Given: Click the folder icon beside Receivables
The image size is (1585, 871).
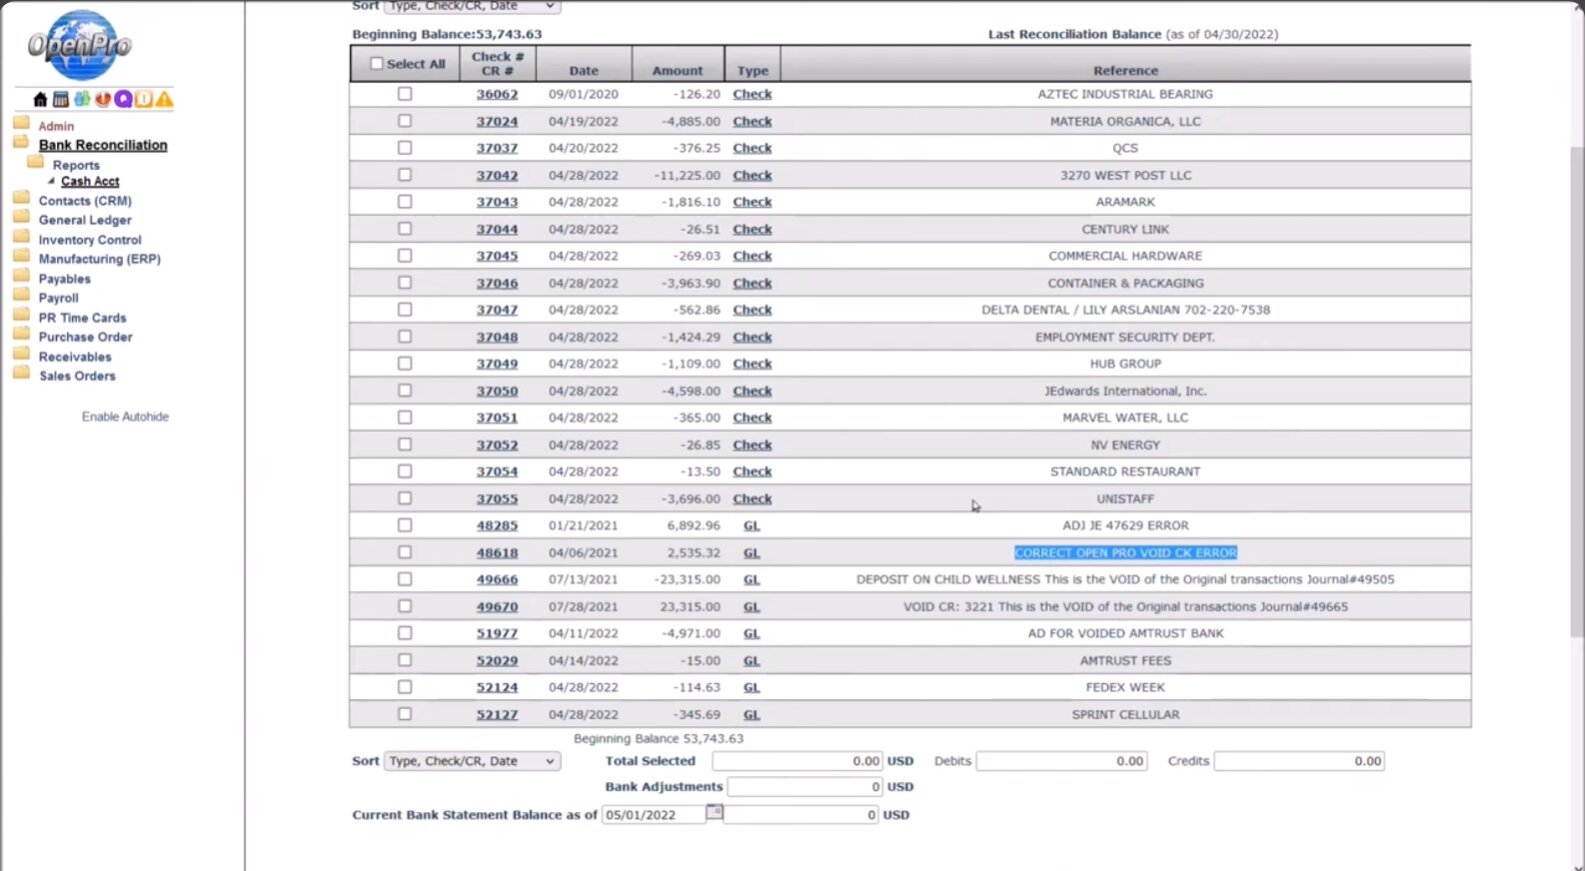Looking at the screenshot, I should (x=21, y=354).
